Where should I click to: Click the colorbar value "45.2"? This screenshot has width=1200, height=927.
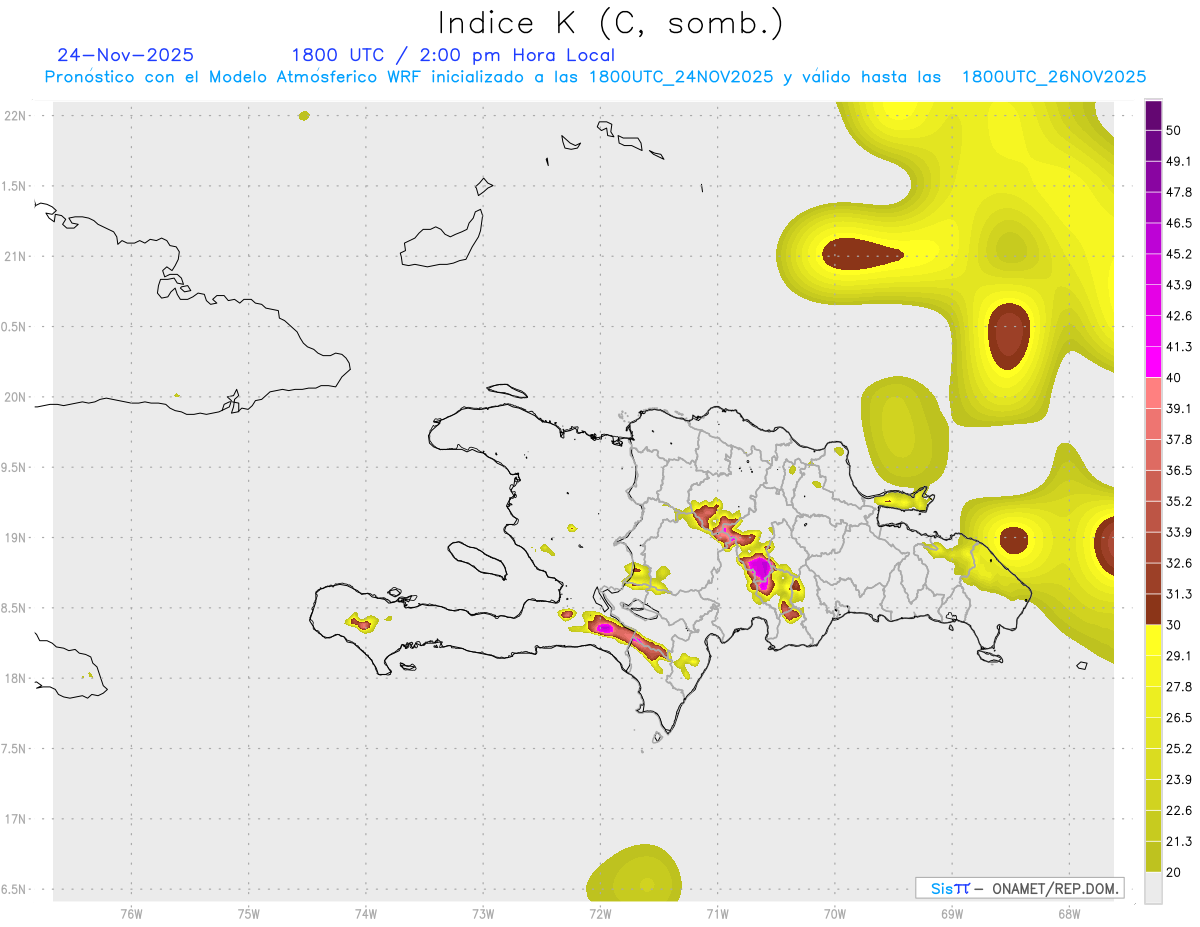[x=1179, y=254]
